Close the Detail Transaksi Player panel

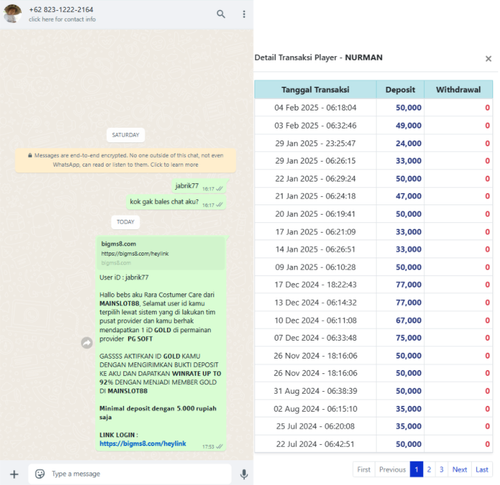coord(488,59)
